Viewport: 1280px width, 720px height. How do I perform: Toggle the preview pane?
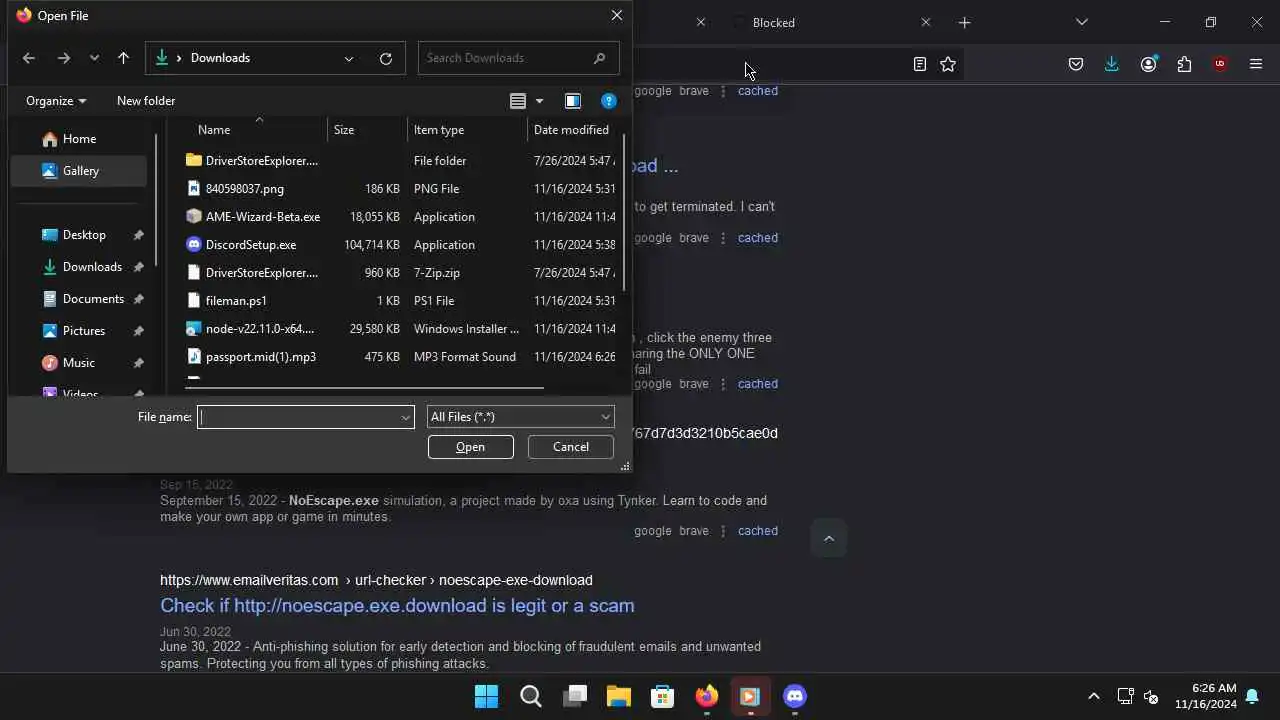573,101
